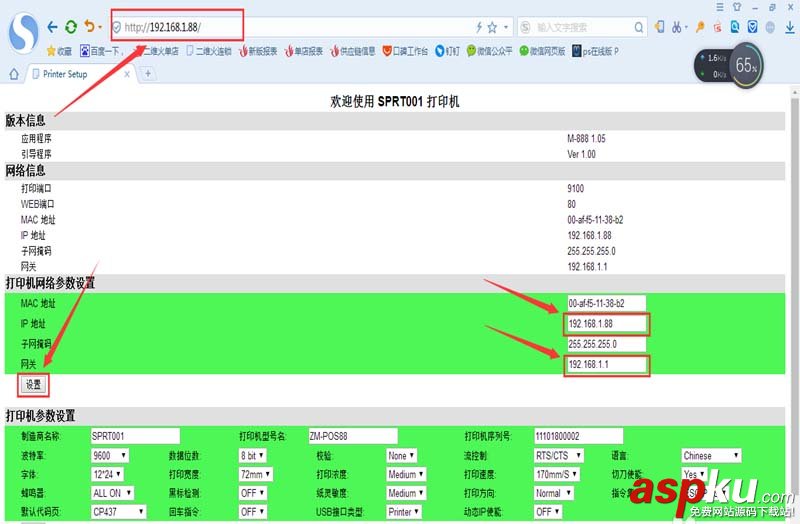Viewport: 800px width, 524px height.
Task: Open the ps在线版 bookmark
Action: coord(595,51)
